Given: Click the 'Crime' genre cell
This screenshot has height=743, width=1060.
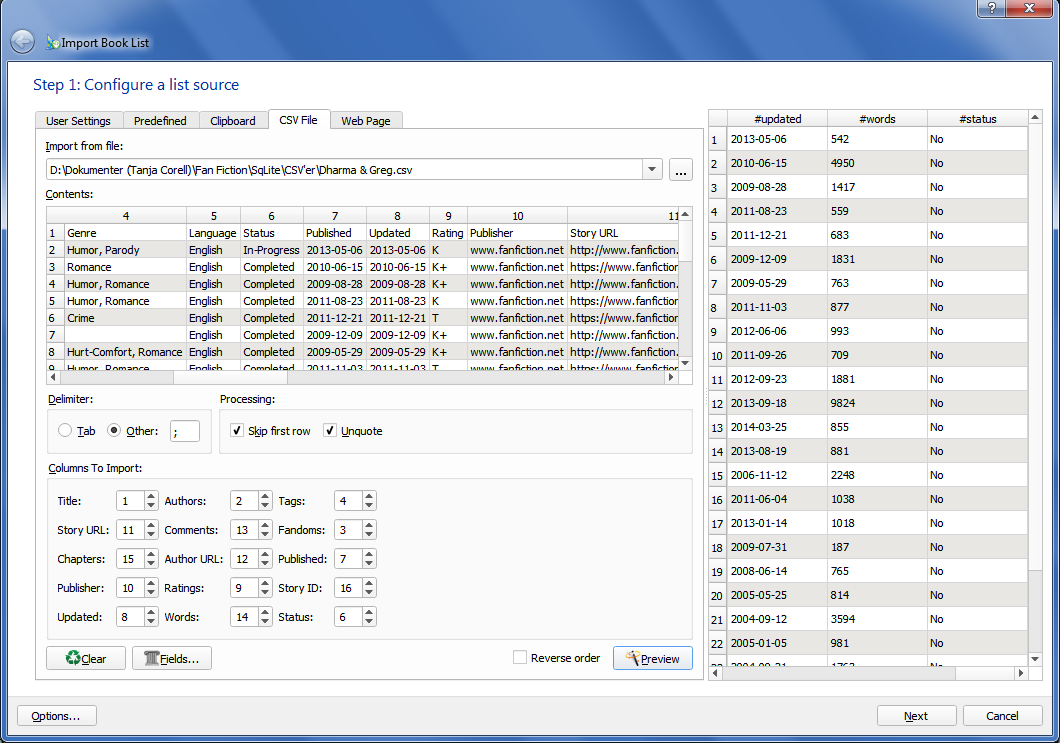Looking at the screenshot, I should click(x=125, y=318).
